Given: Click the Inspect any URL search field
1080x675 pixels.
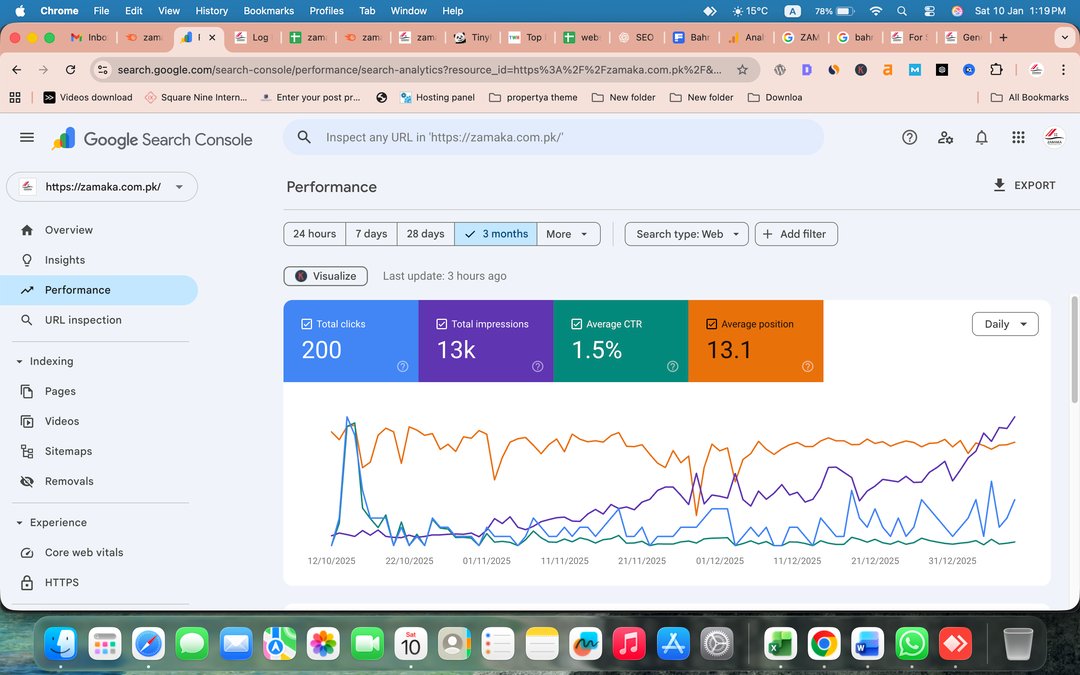Looking at the screenshot, I should click(560, 138).
